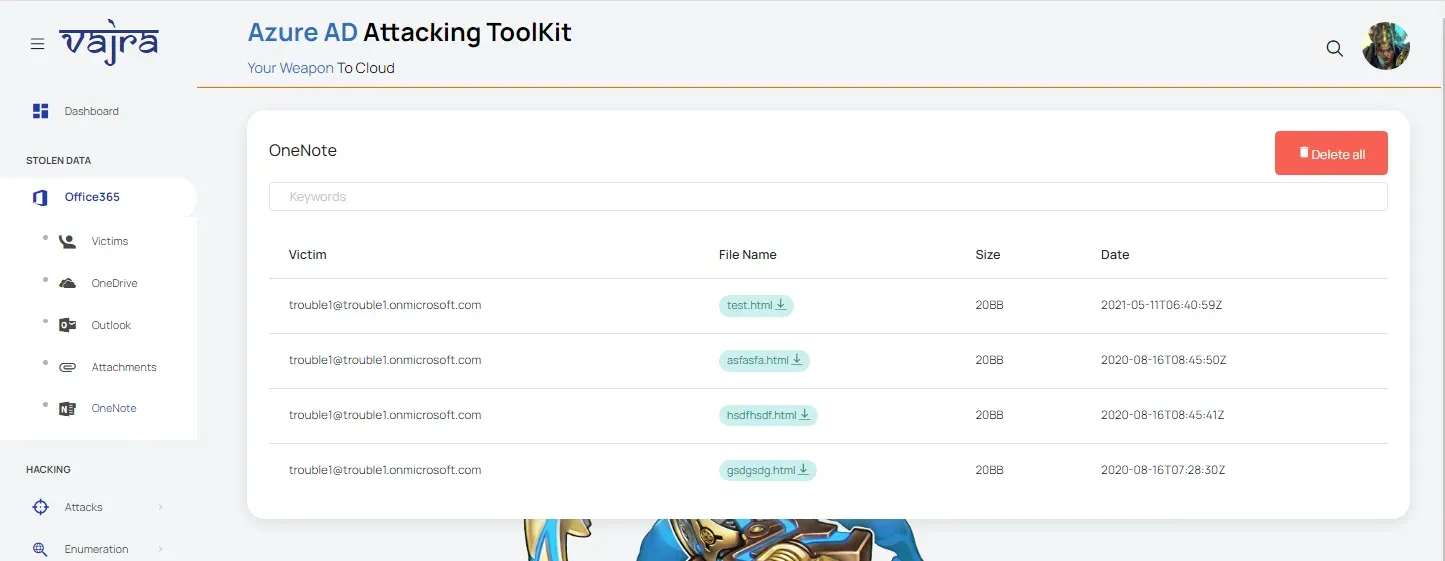Click the Attacks crosshair icon
Screen dimensions: 1445x561
41,507
